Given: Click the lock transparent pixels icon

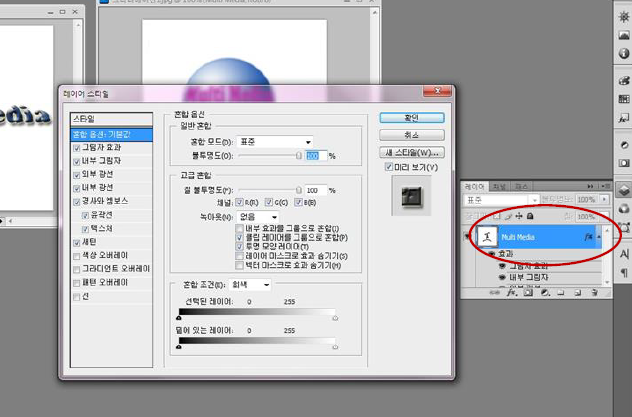Looking at the screenshot, I should pyautogui.click(x=497, y=216).
